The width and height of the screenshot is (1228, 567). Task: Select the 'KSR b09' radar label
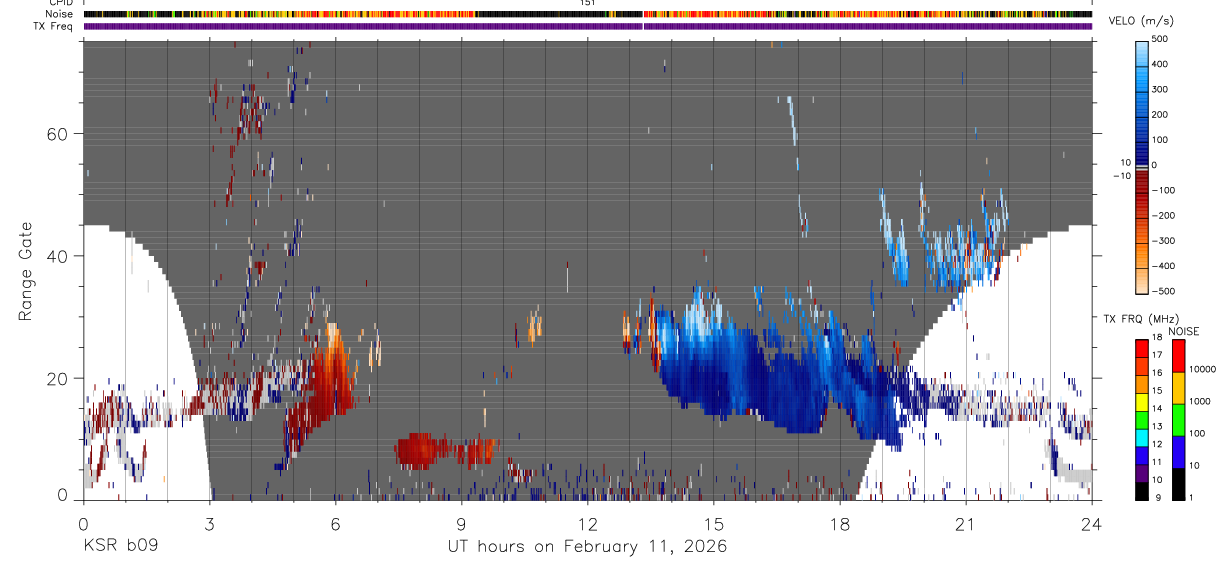pos(120,547)
